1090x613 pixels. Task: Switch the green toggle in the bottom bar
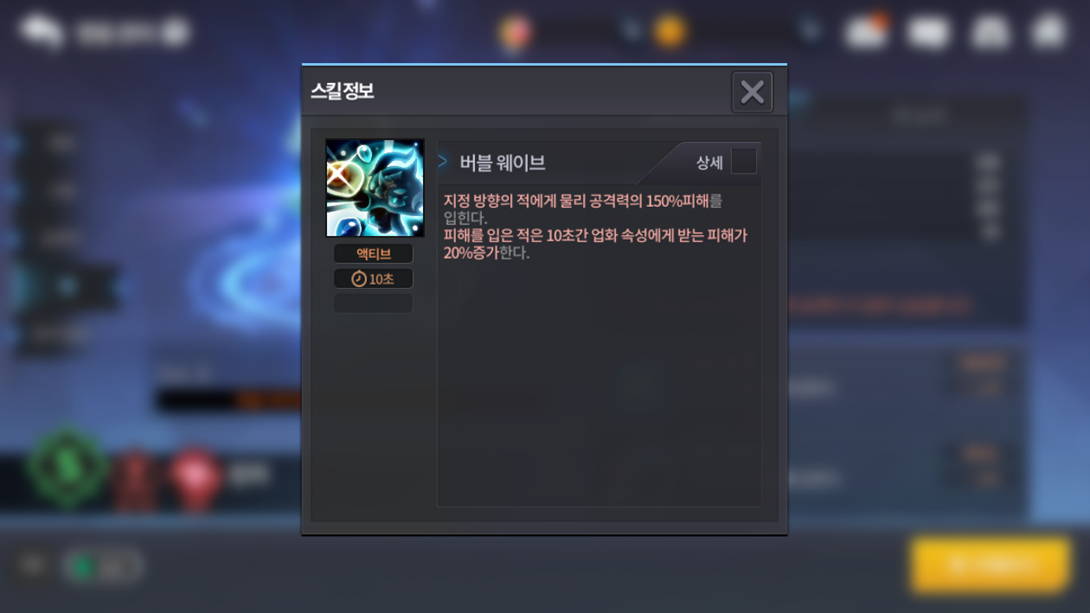point(102,567)
